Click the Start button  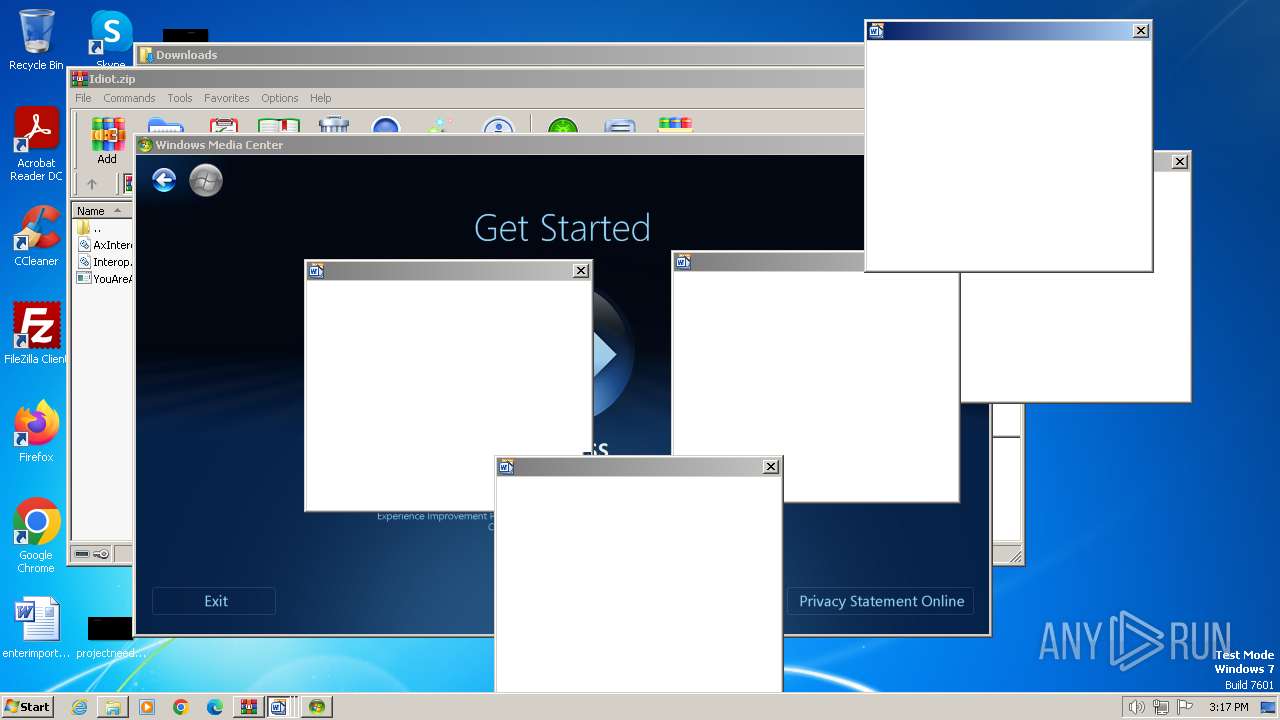[27, 707]
